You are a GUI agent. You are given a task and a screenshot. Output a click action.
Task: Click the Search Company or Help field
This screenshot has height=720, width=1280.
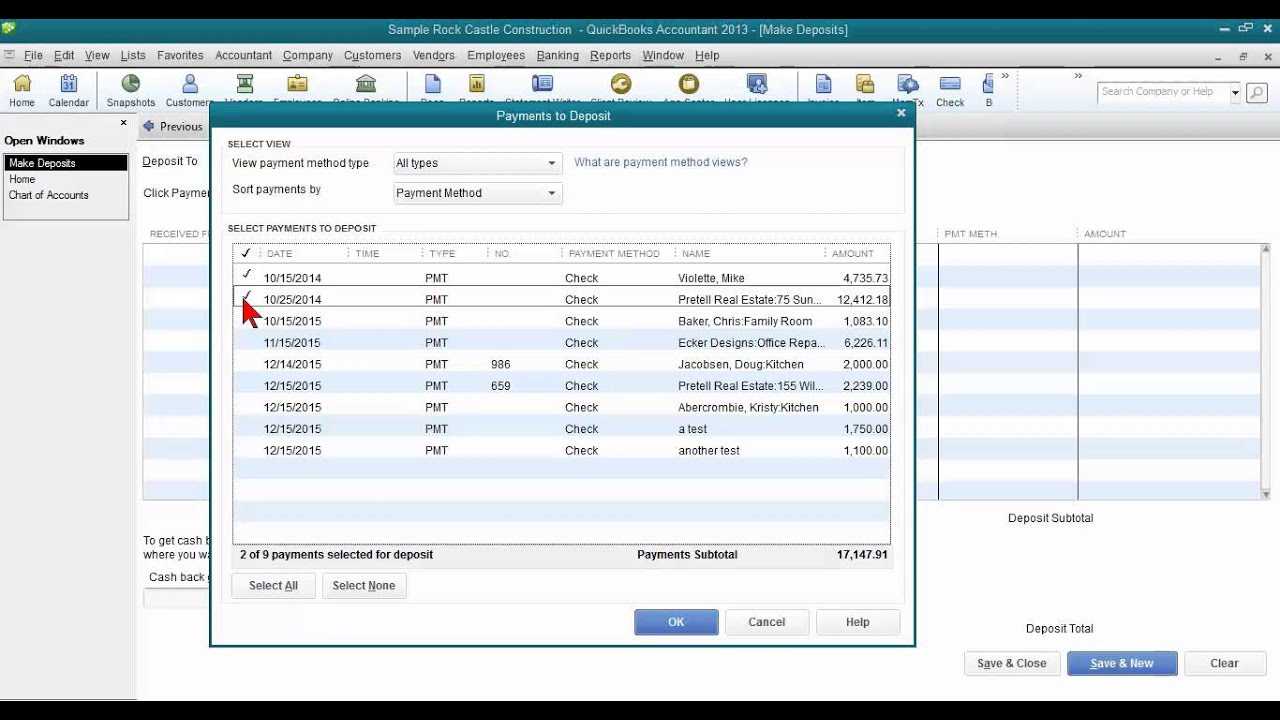pyautogui.click(x=1164, y=92)
